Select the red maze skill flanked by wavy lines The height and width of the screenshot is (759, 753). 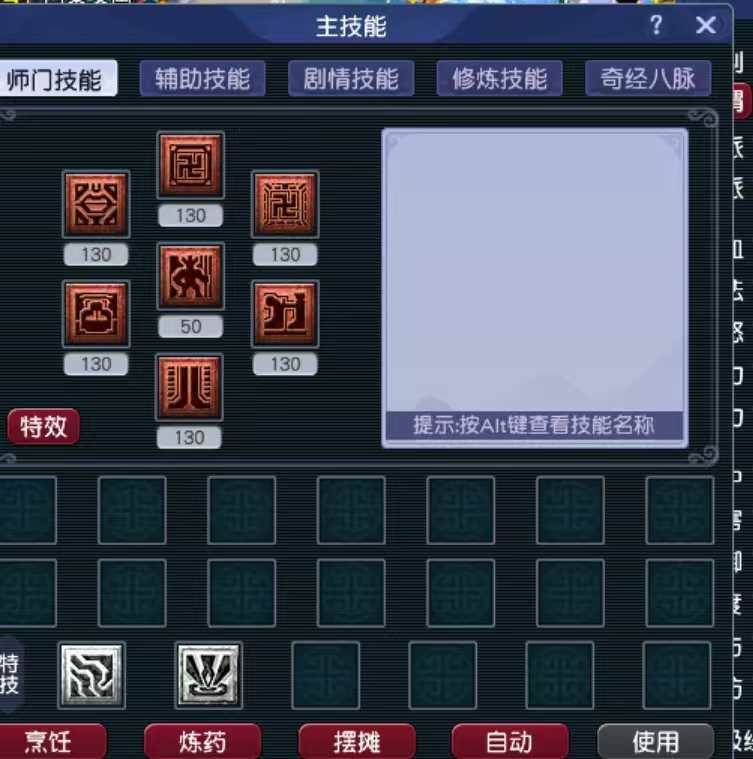point(285,204)
